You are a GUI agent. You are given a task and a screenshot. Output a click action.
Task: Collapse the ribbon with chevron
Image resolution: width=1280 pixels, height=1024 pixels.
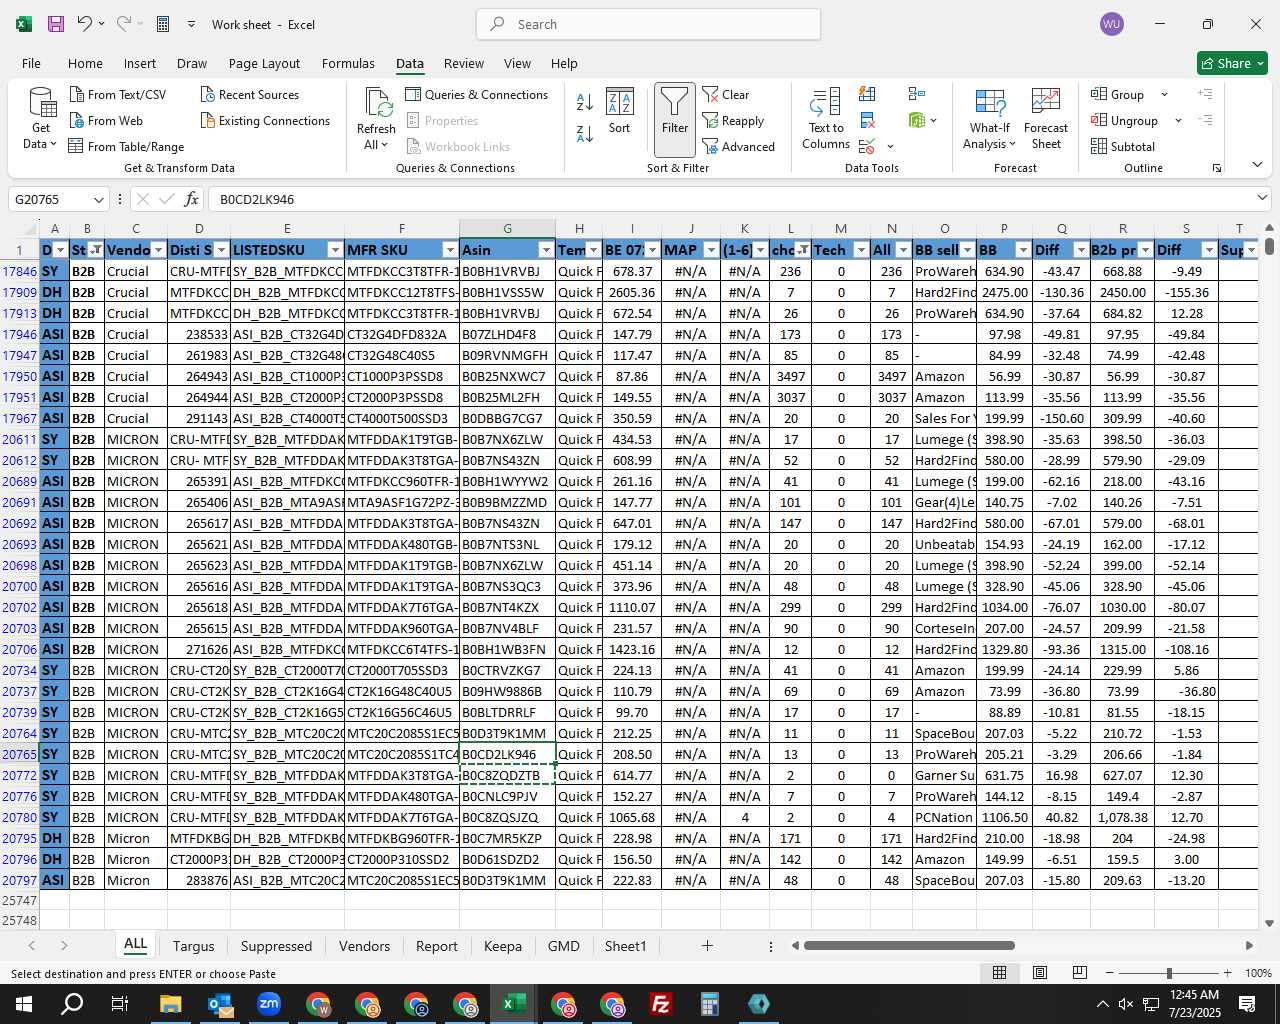click(1257, 165)
